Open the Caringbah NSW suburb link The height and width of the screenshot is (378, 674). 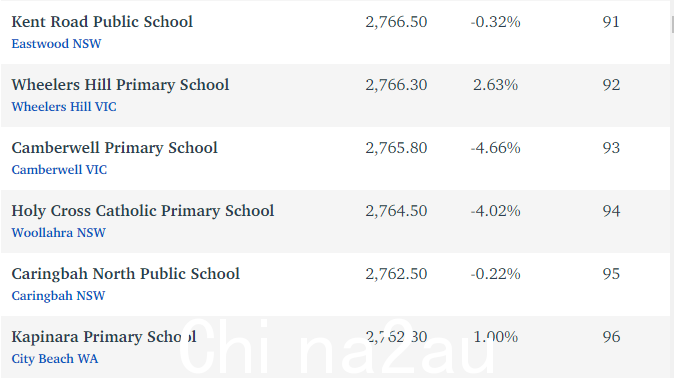(58, 296)
